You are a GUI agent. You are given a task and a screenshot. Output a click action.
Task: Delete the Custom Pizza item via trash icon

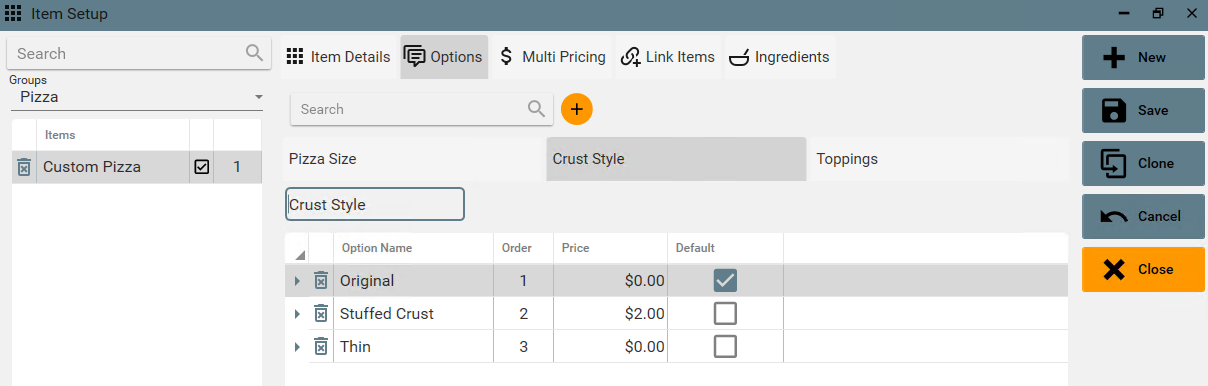24,167
